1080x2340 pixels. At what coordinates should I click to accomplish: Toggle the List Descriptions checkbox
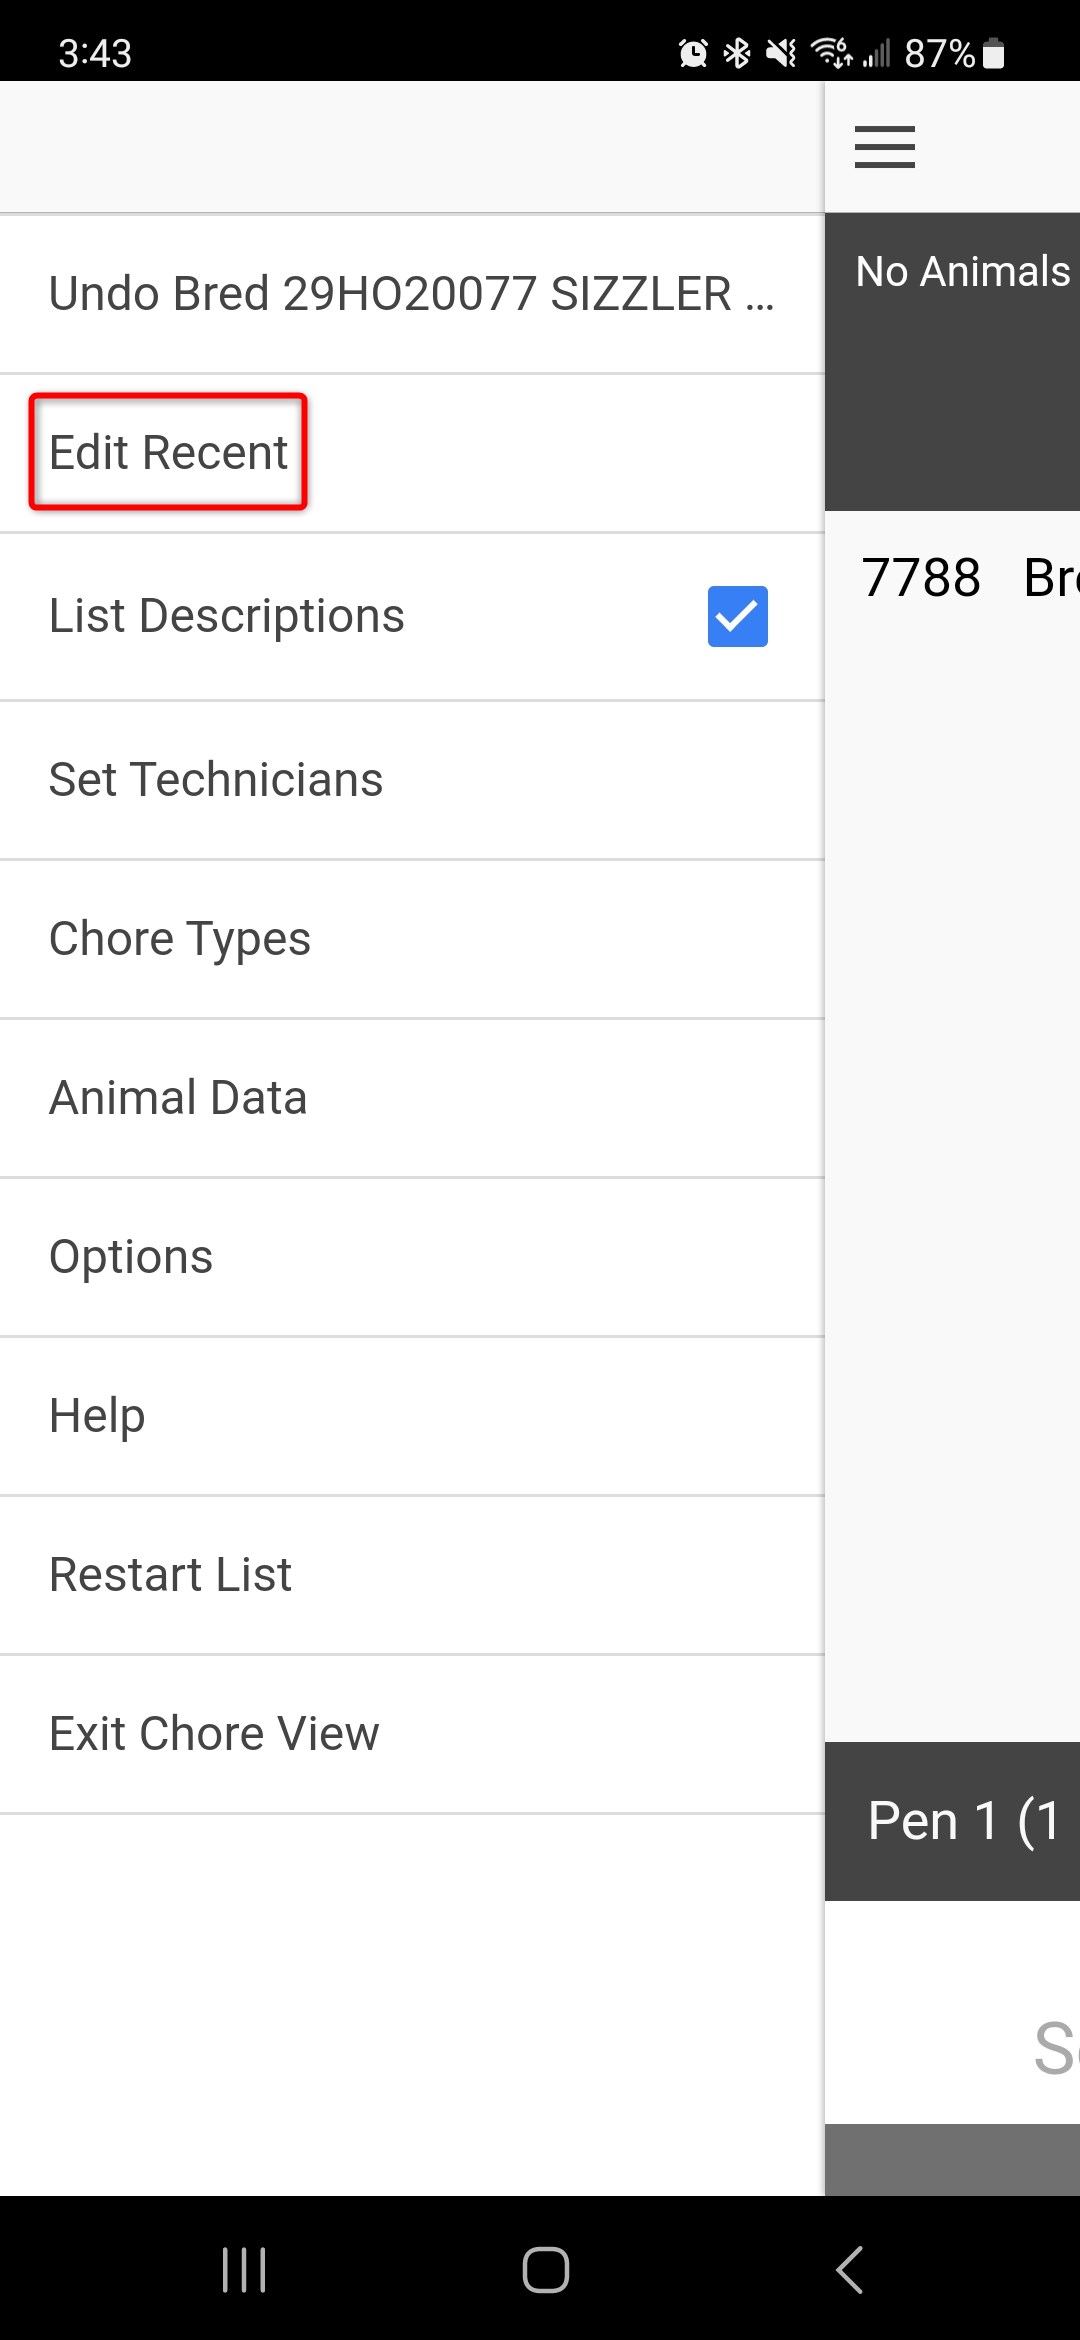tap(738, 616)
